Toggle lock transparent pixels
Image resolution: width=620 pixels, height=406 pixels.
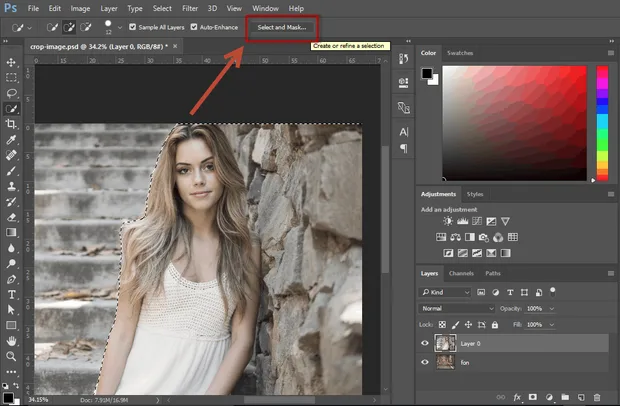(442, 325)
